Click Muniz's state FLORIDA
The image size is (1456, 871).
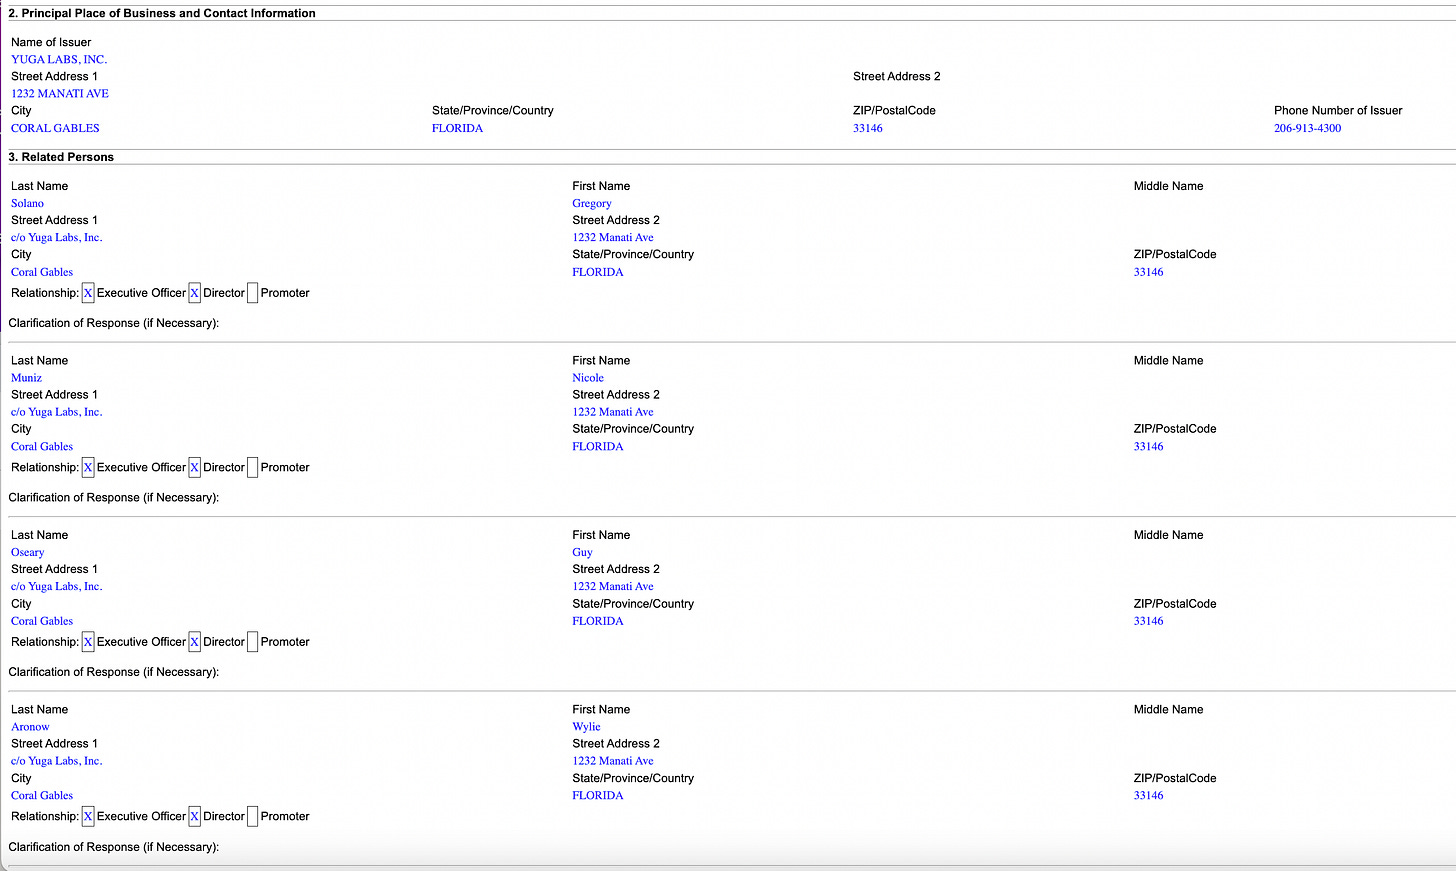coord(598,447)
